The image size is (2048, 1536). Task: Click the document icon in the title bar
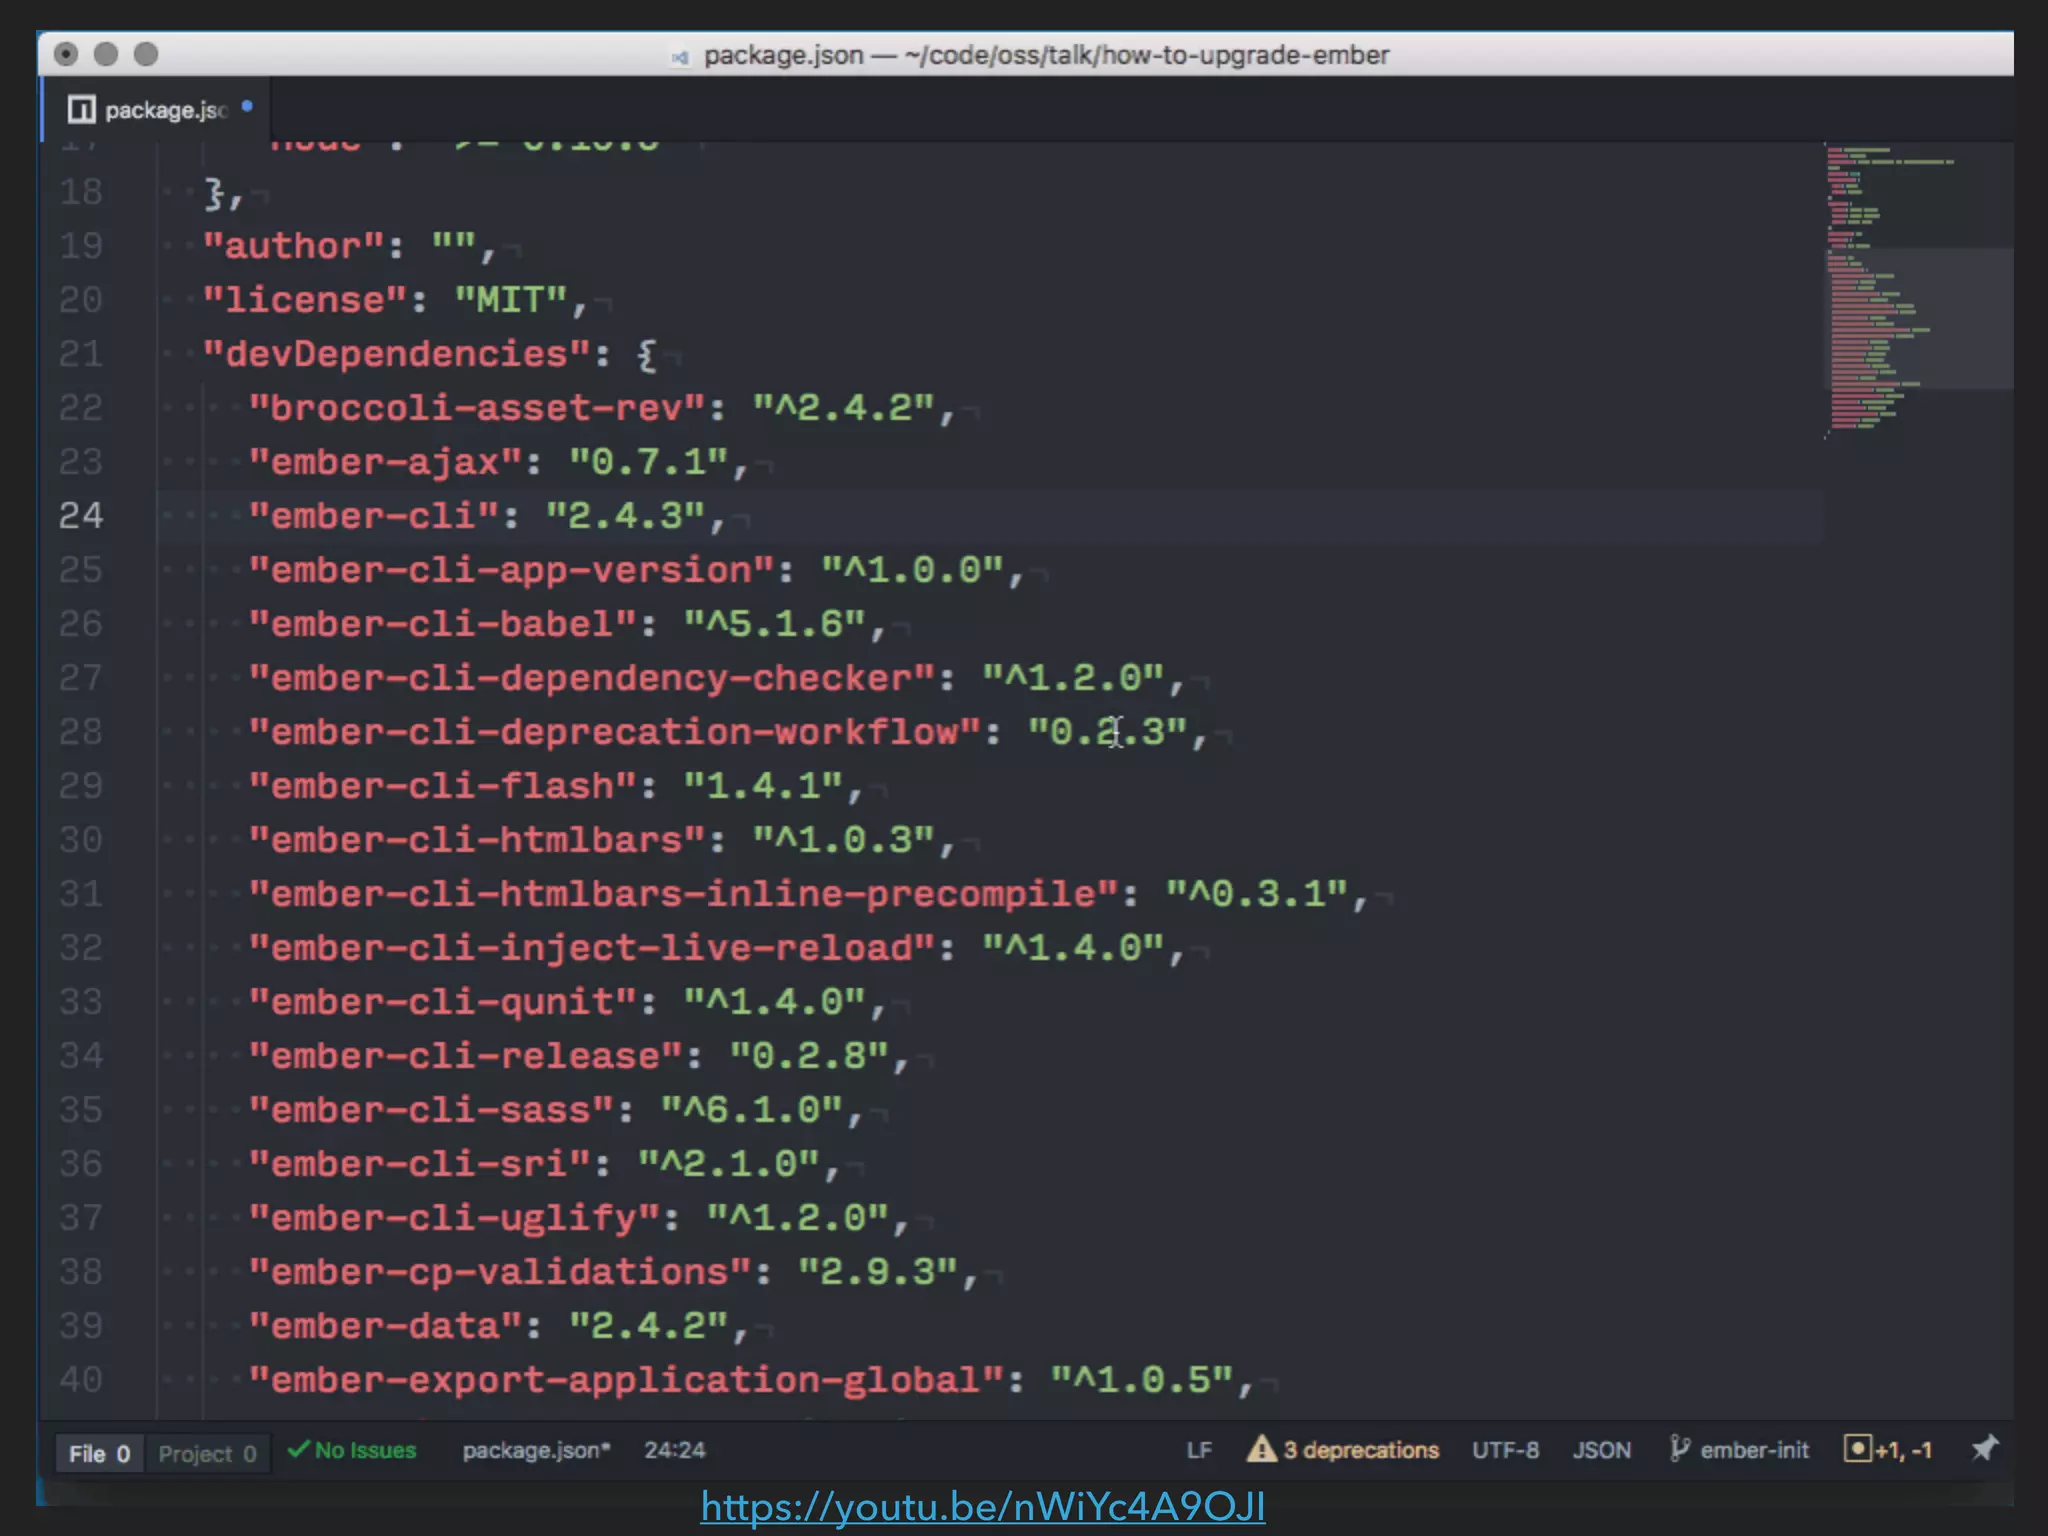(680, 57)
